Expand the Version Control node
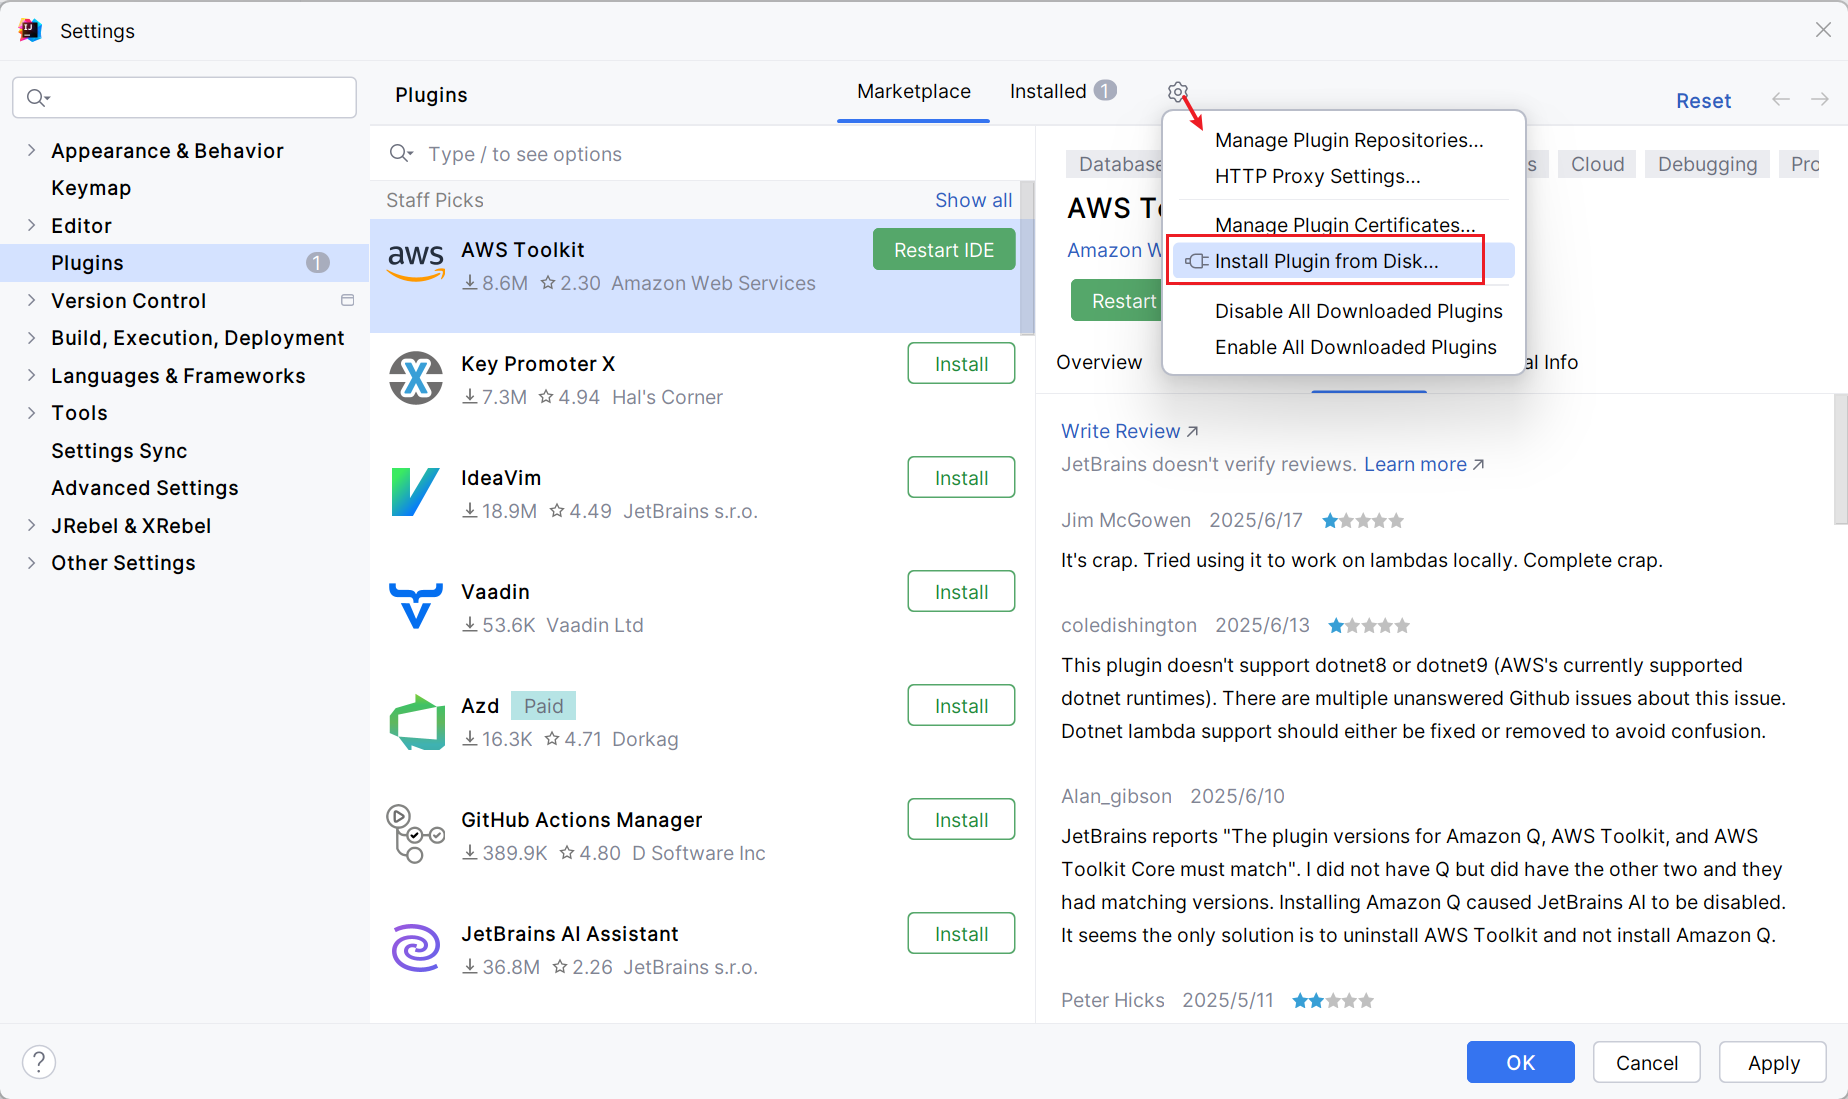This screenshot has height=1099, width=1848. pyautogui.click(x=31, y=300)
